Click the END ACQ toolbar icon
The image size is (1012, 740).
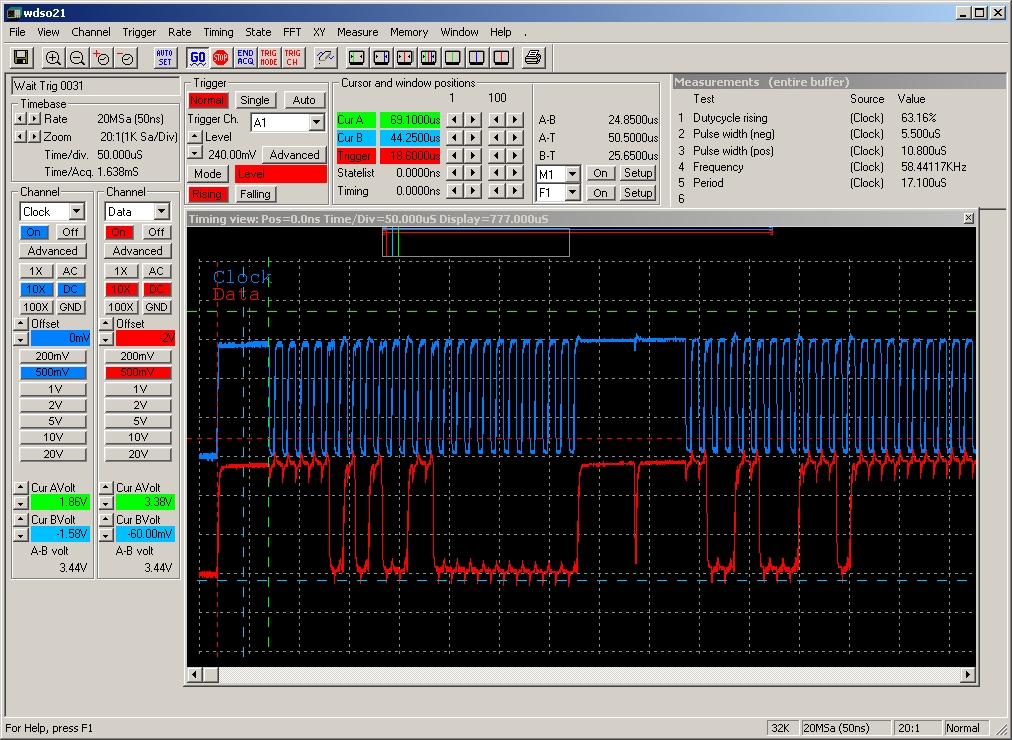coord(245,58)
